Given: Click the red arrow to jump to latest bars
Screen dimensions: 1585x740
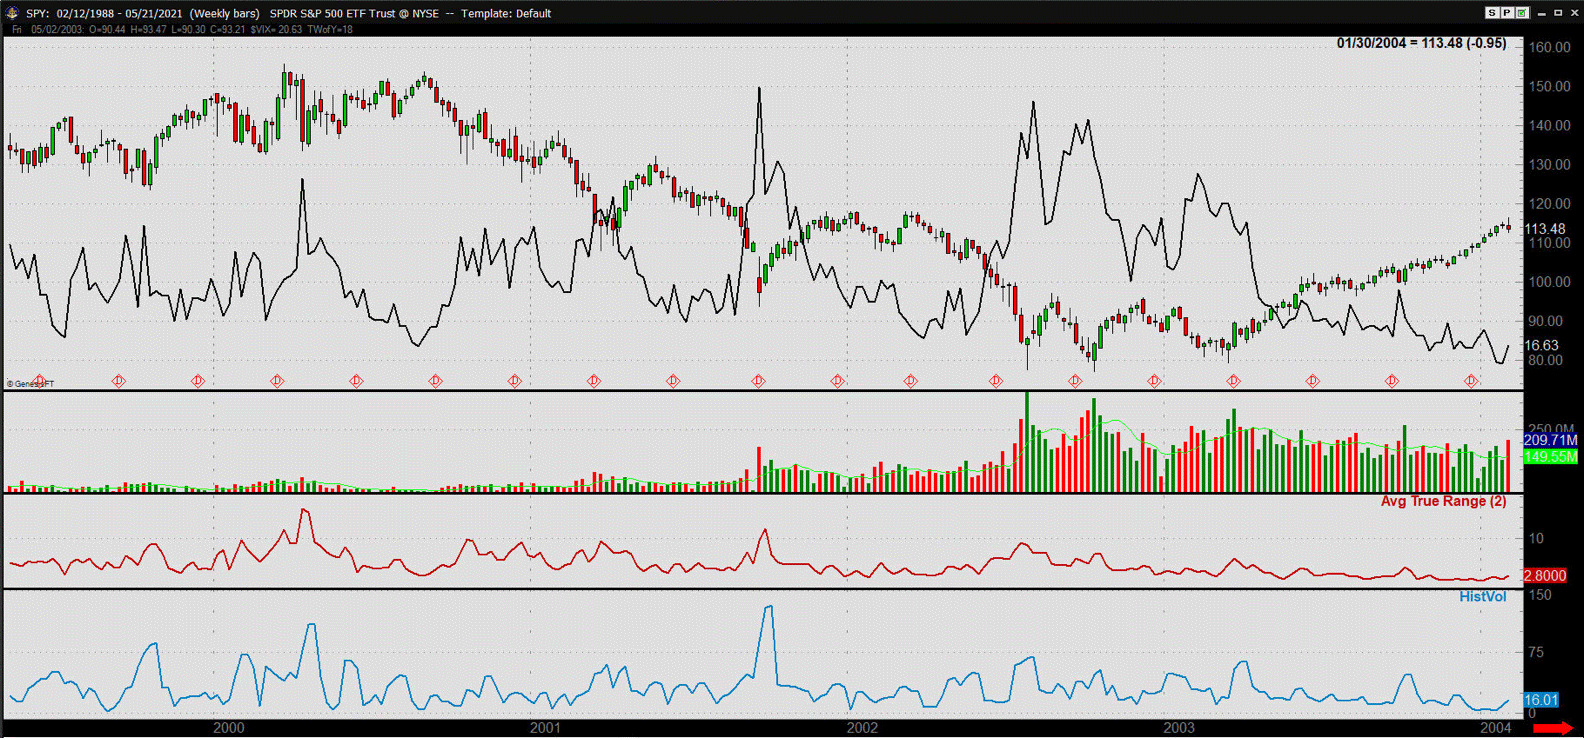Looking at the screenshot, I should click(1553, 728).
